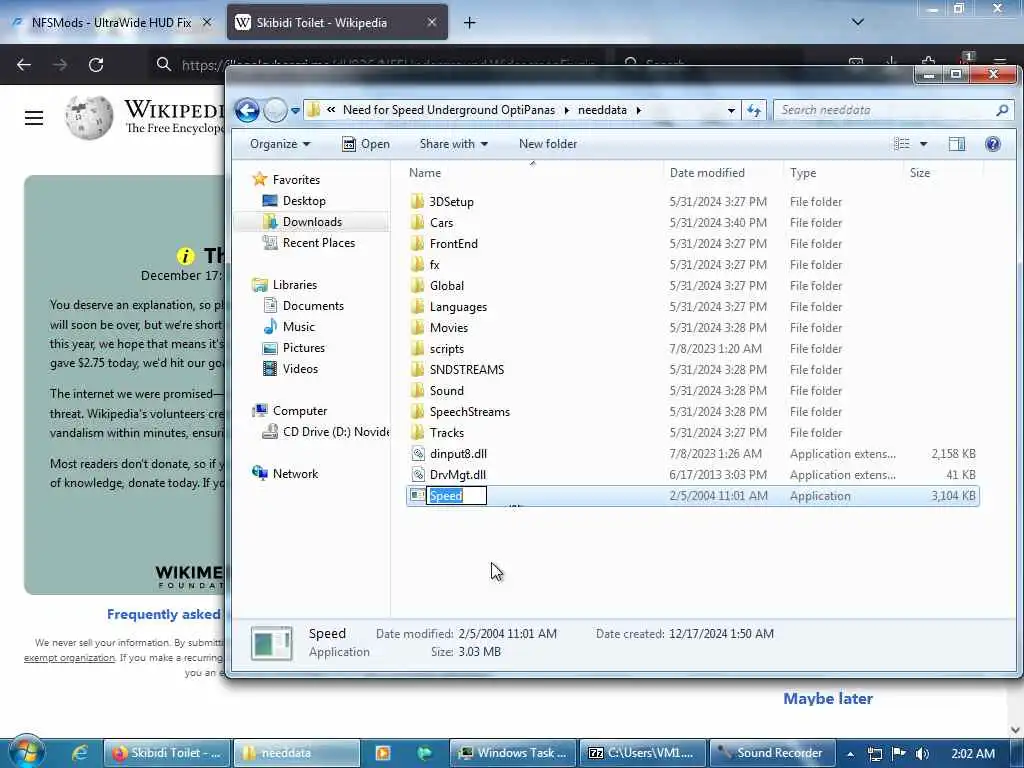Select DrvMgt.dll file icon

(x=418, y=475)
